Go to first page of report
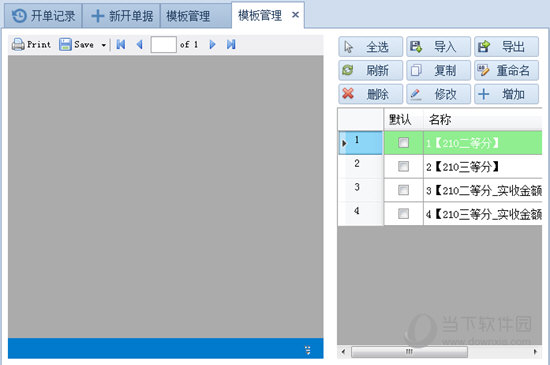The height and width of the screenshot is (365, 550). click(121, 45)
